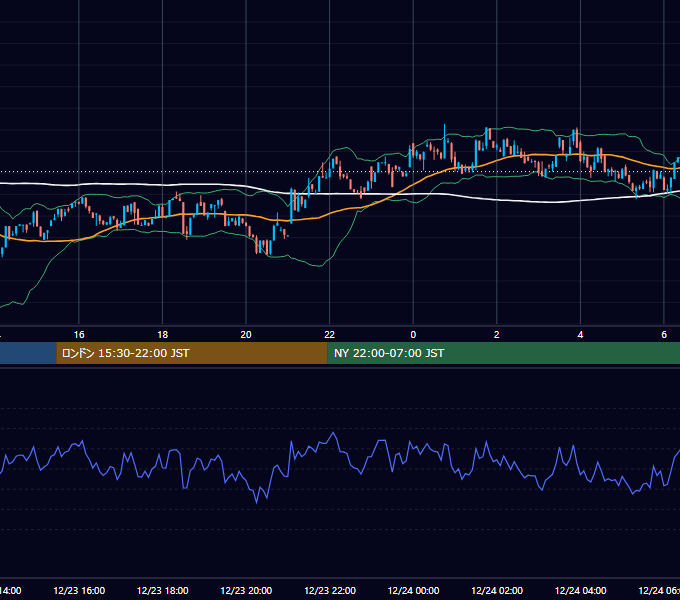Click the '12/23 16:00' date label

[79, 590]
